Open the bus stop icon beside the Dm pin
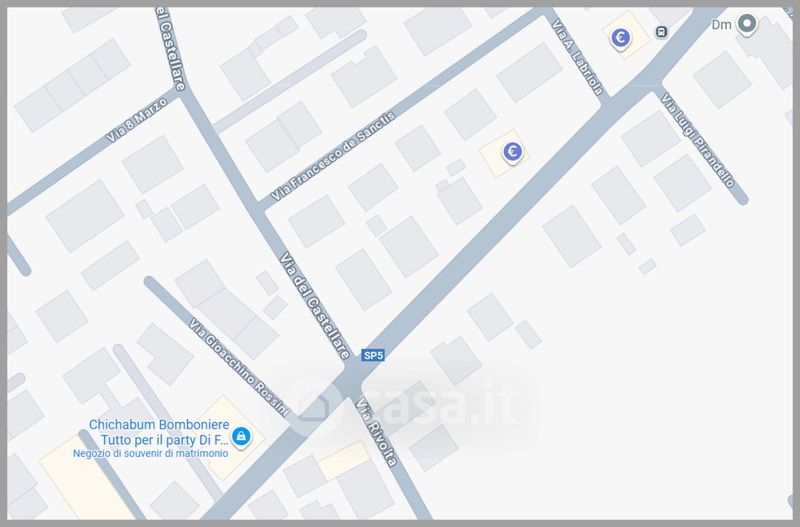Screen dimensions: 800x527 coord(661,32)
